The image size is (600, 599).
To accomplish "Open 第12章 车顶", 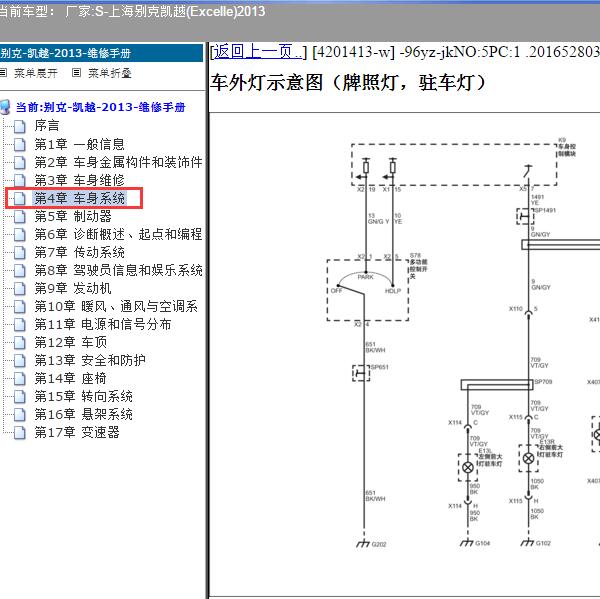I will tap(71, 342).
